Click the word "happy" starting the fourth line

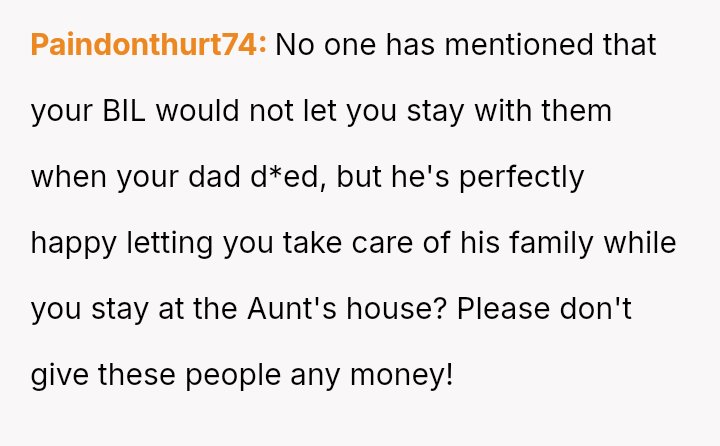click(73, 243)
